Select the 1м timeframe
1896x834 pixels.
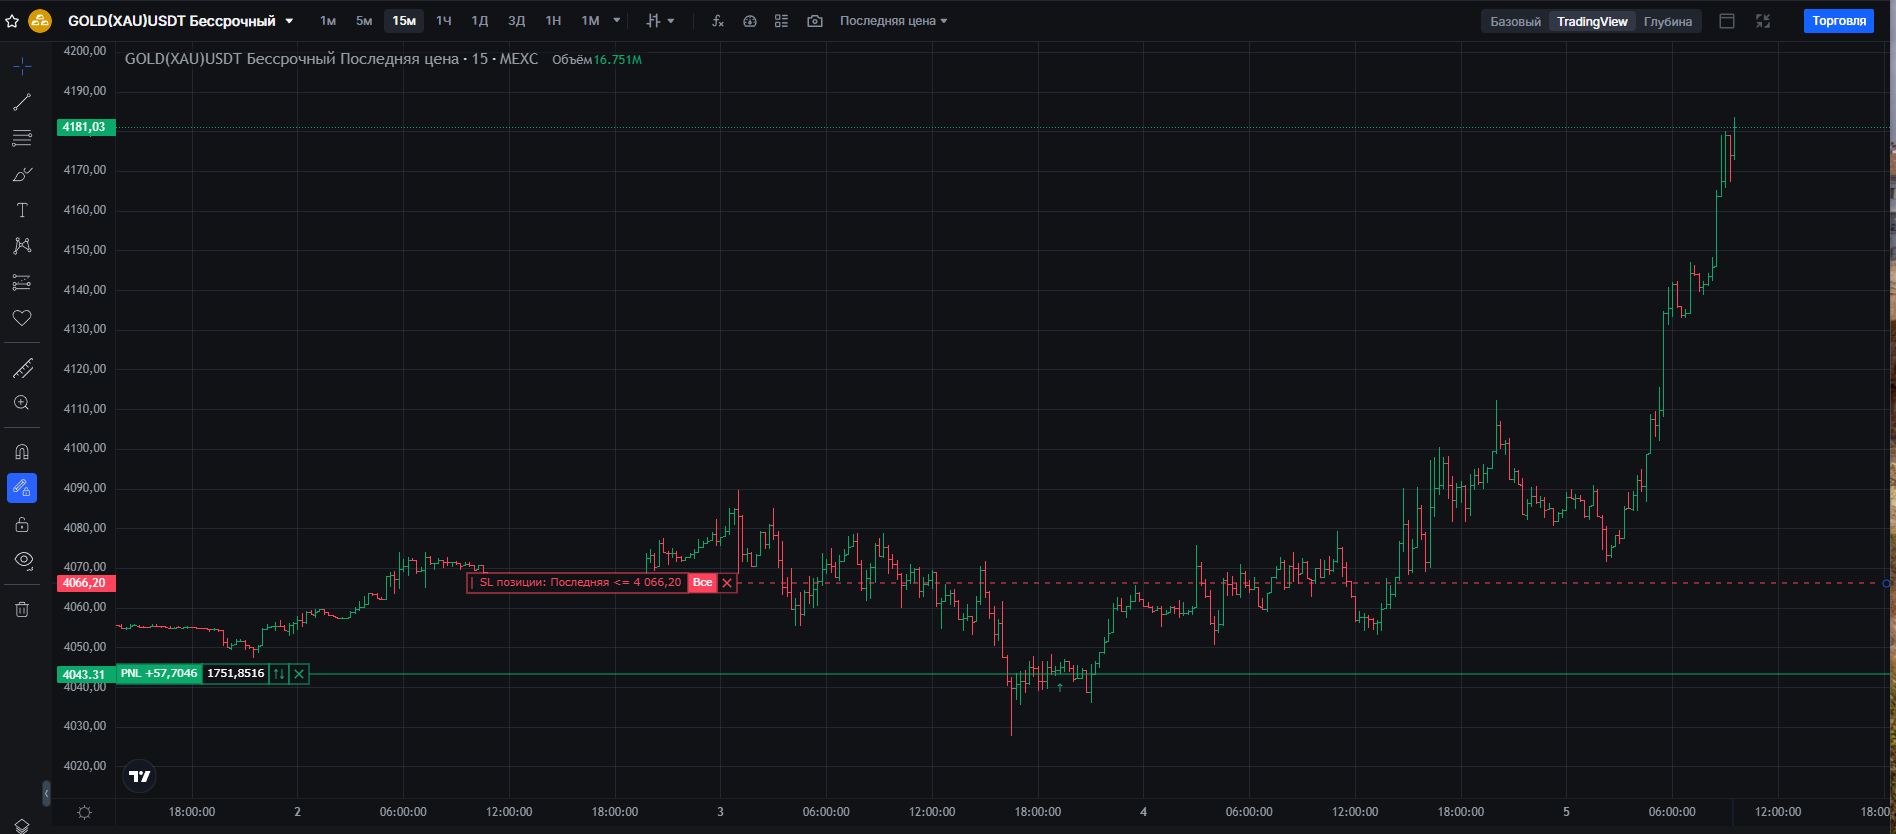pos(328,21)
